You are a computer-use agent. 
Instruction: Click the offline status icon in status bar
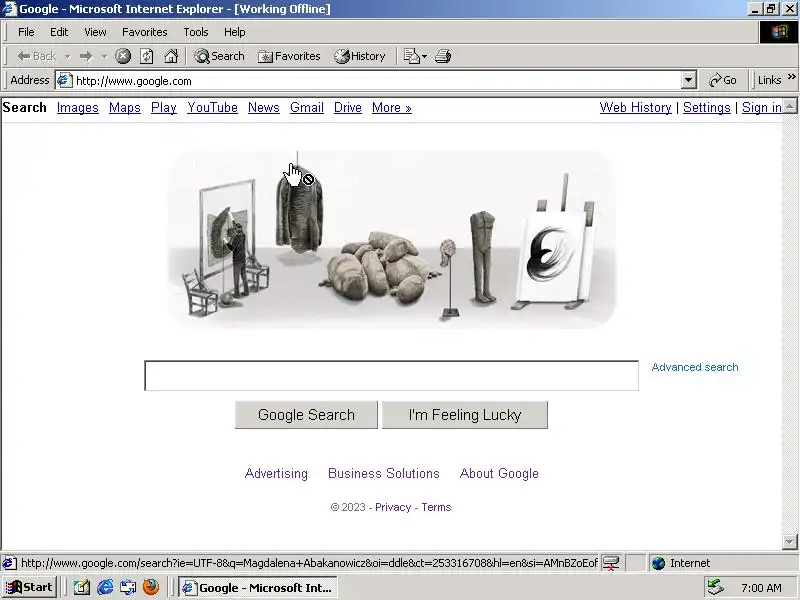(611, 563)
